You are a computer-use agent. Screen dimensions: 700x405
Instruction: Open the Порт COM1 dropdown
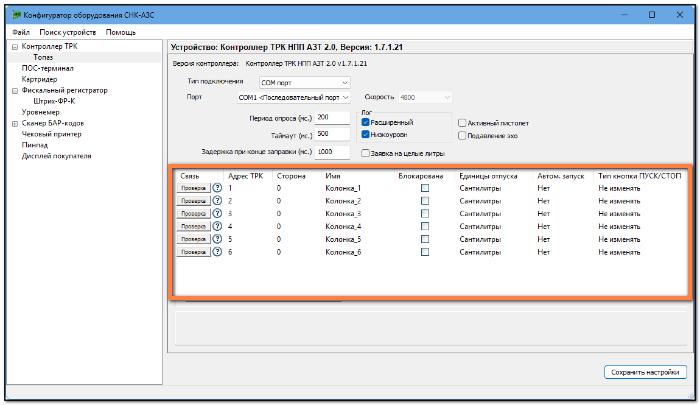click(x=293, y=97)
